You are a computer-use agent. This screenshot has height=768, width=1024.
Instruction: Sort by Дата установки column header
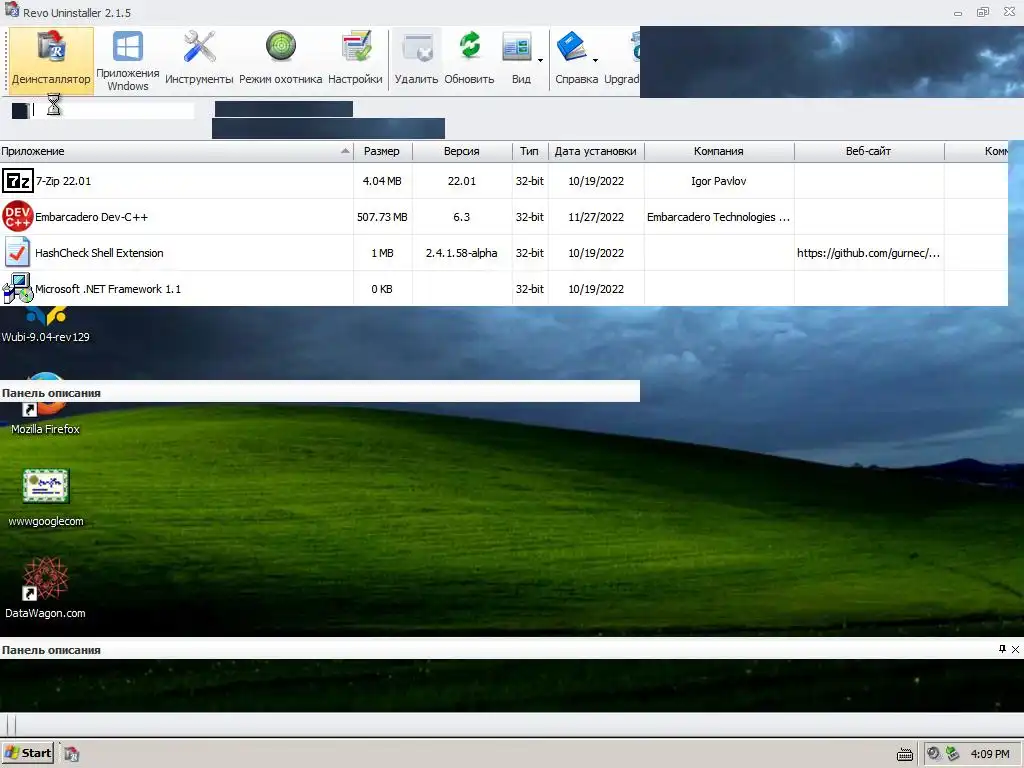coord(596,152)
